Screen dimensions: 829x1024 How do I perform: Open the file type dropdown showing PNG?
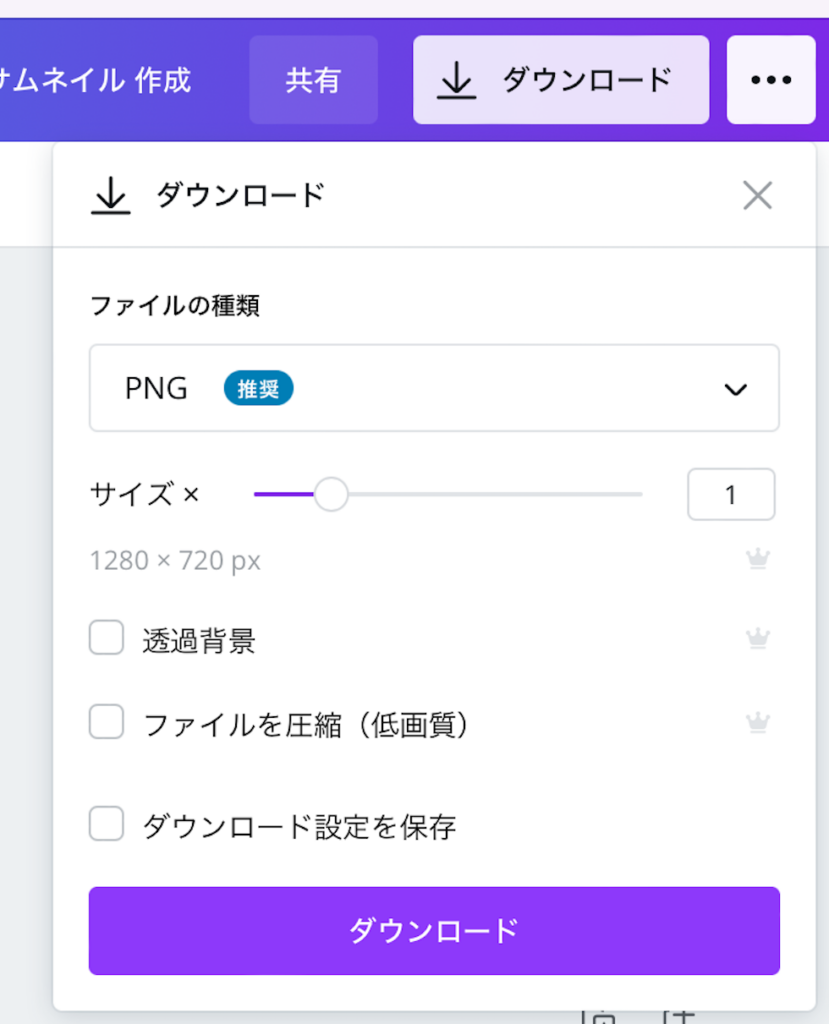pyautogui.click(x=434, y=388)
